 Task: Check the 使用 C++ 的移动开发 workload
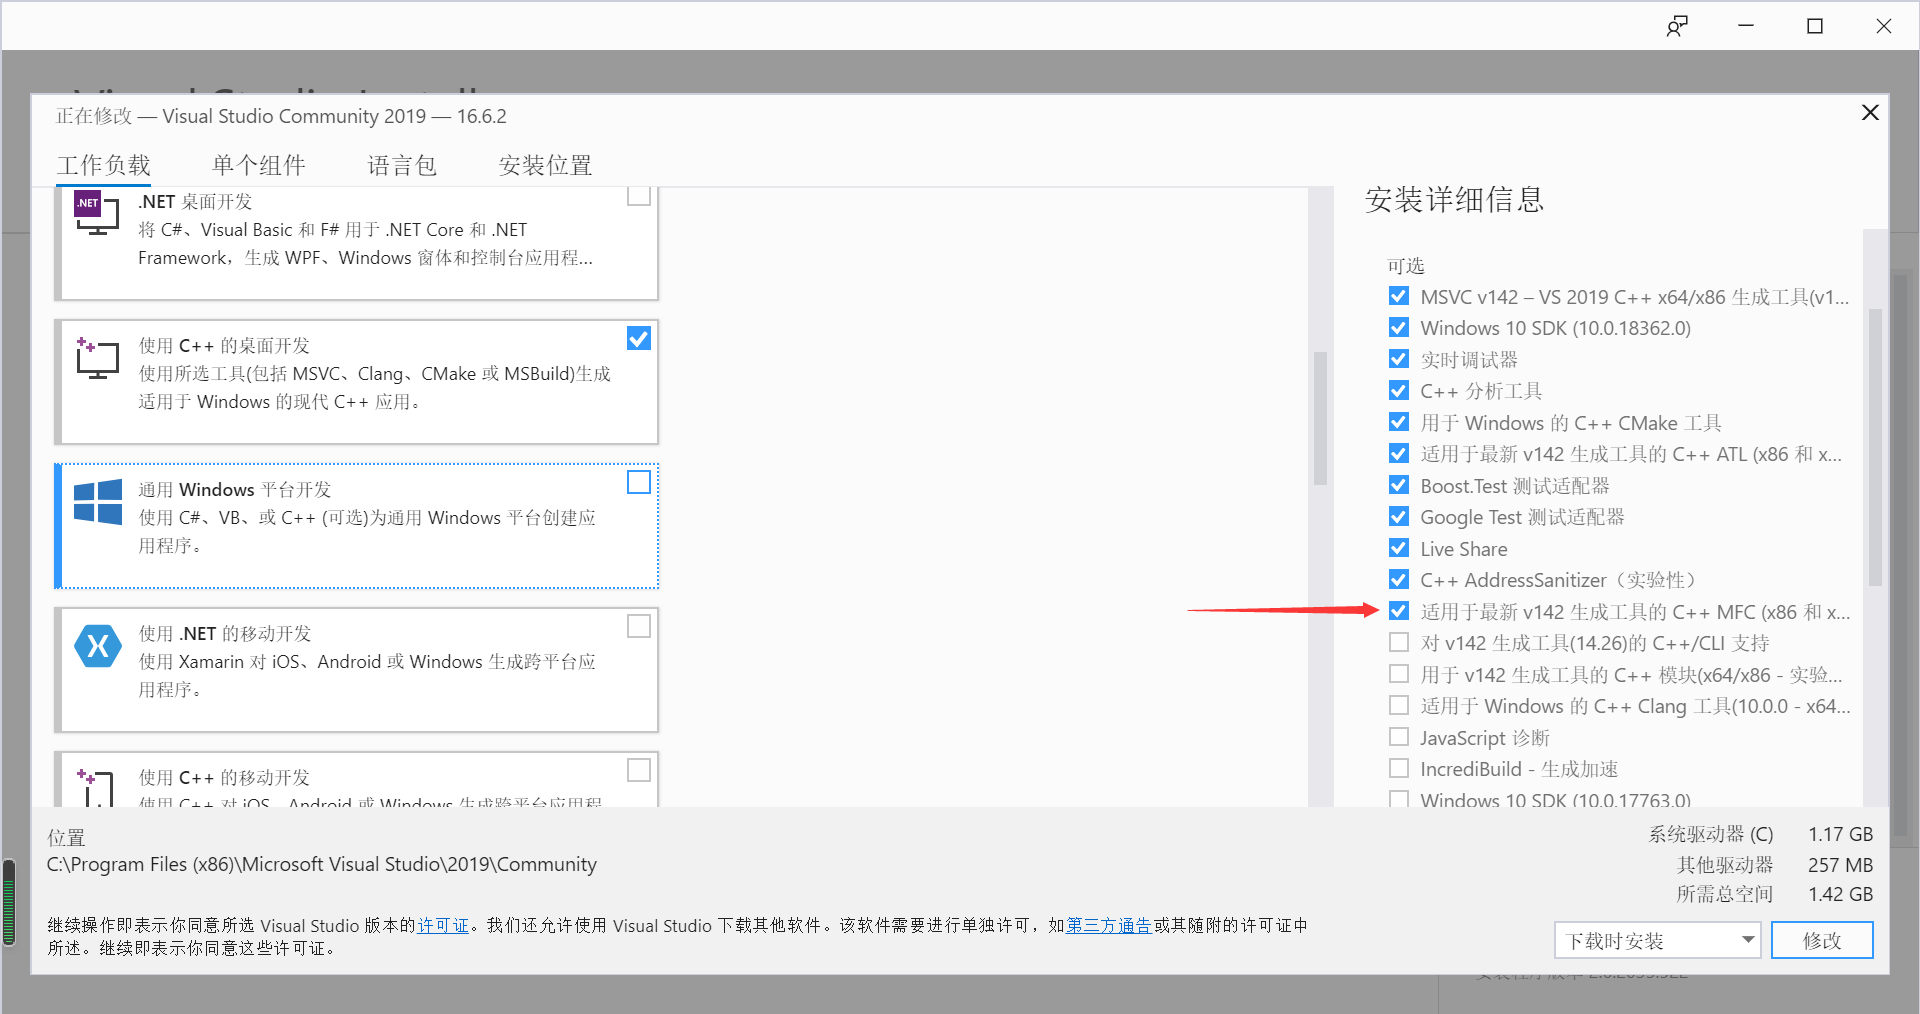tap(639, 770)
